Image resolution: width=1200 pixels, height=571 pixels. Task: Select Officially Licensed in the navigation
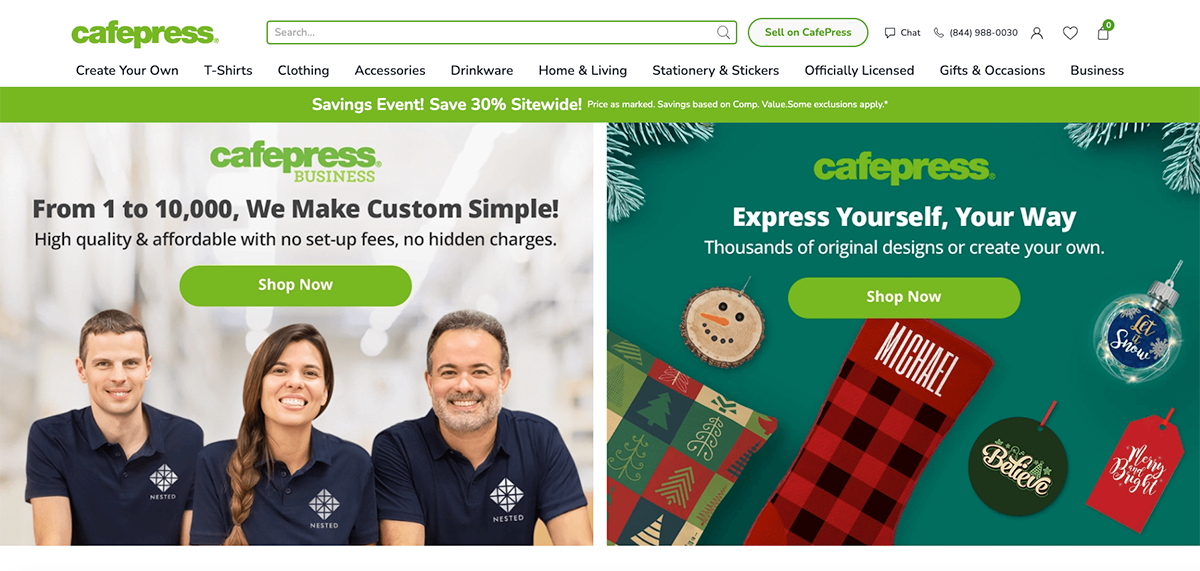click(x=859, y=70)
